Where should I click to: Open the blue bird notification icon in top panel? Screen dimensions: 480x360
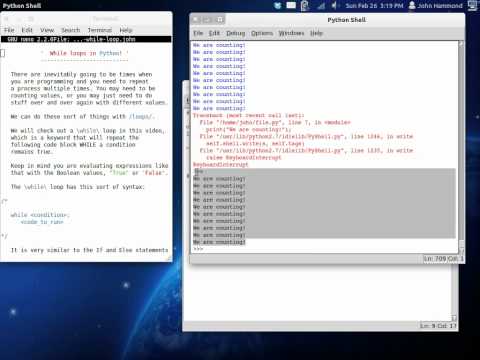[277, 6]
